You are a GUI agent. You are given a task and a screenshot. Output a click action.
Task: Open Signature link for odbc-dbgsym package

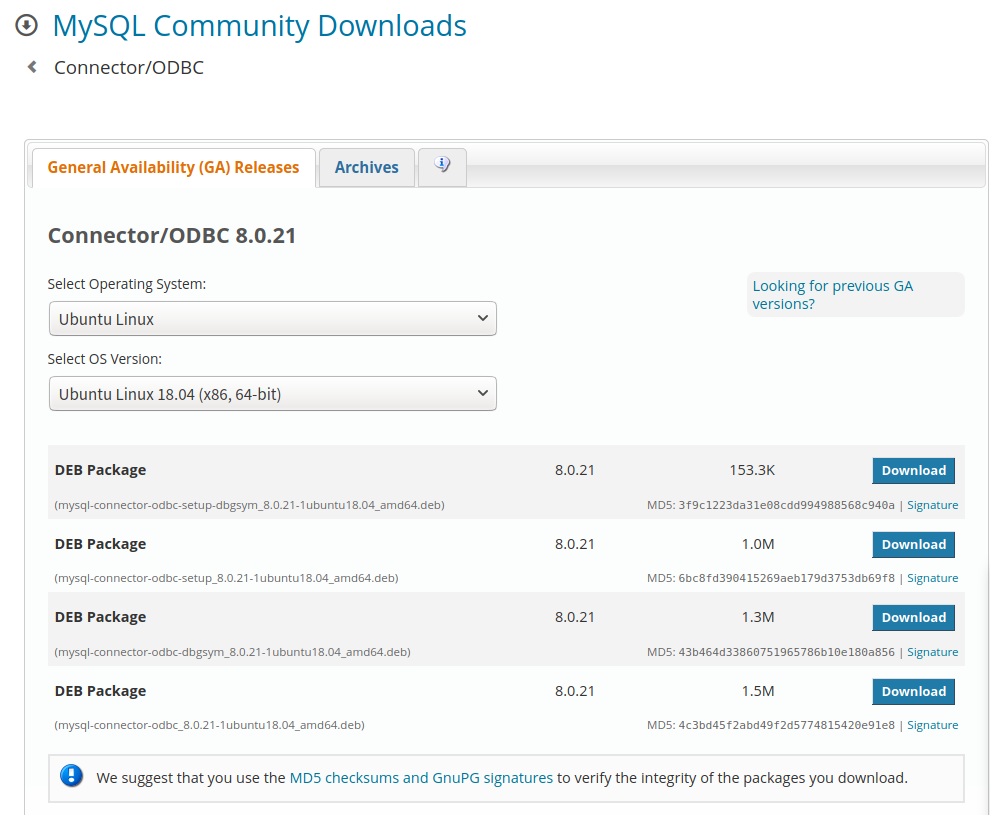pyautogui.click(x=933, y=652)
